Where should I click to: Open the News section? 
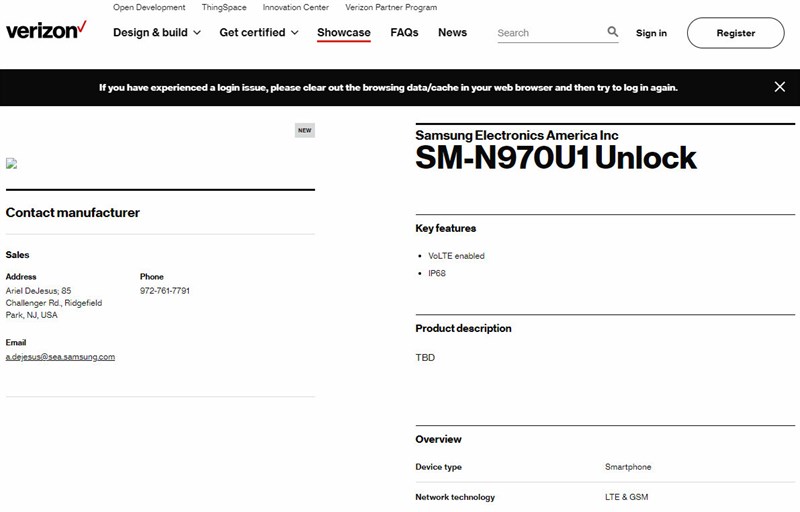click(452, 32)
